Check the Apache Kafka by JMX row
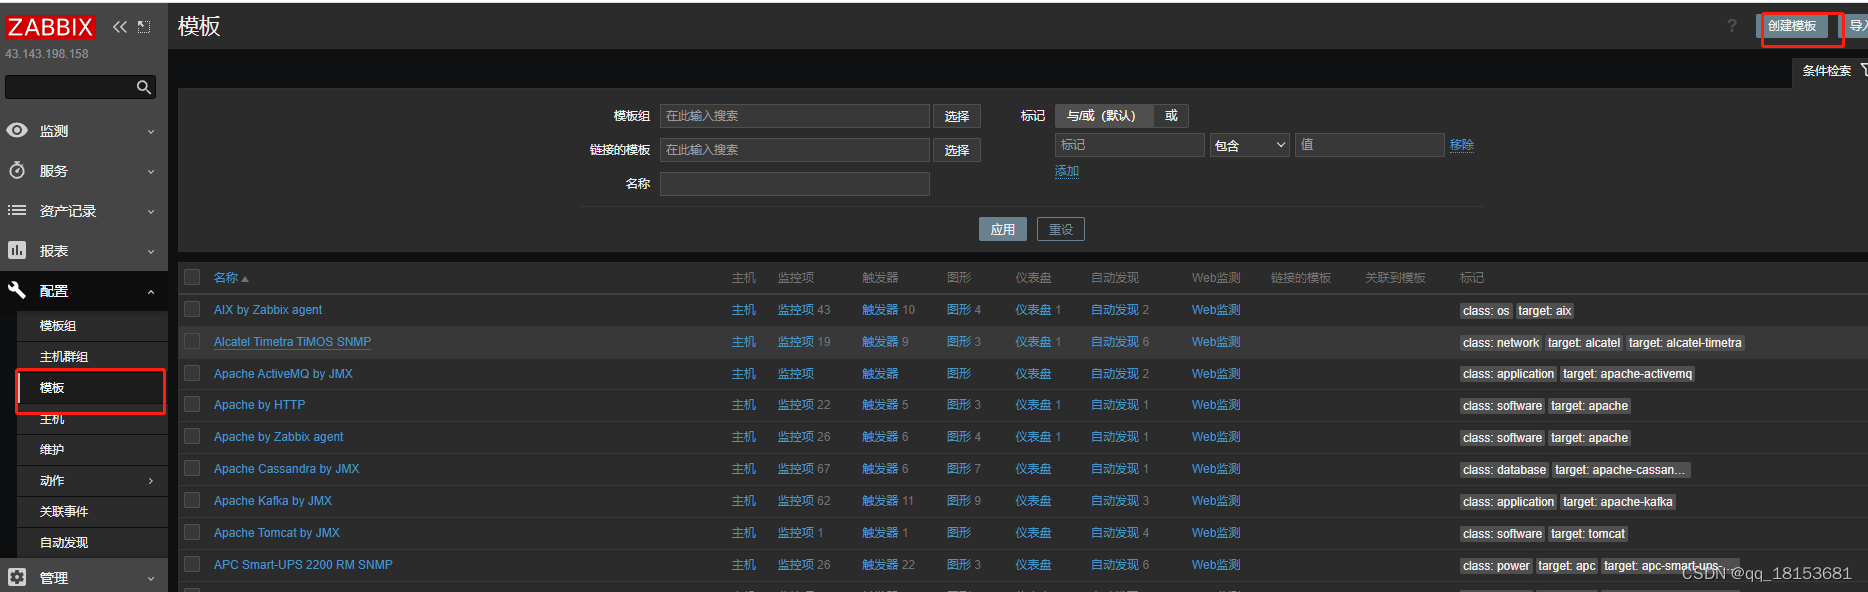This screenshot has height=592, width=1868. tap(192, 500)
